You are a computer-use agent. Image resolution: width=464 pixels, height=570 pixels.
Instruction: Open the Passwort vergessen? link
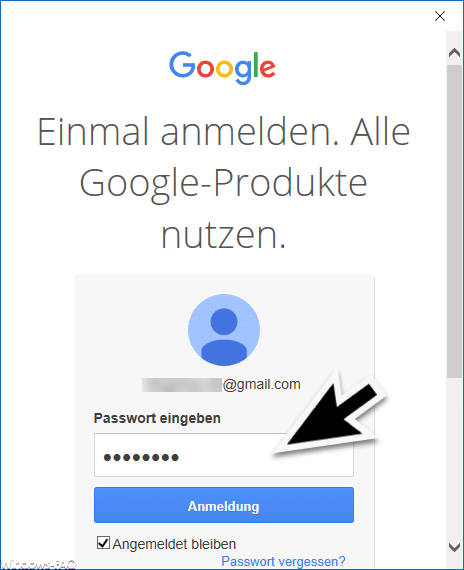283,562
